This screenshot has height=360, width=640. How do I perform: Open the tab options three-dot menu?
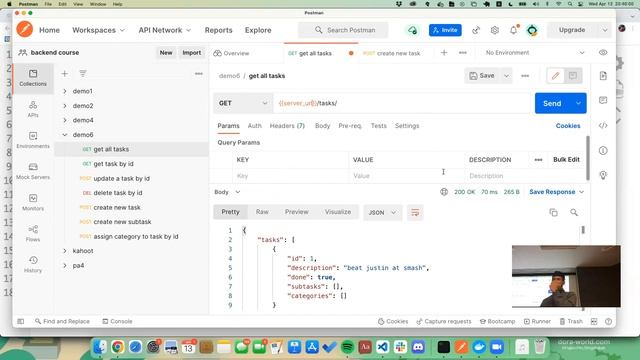pyautogui.click(x=462, y=53)
